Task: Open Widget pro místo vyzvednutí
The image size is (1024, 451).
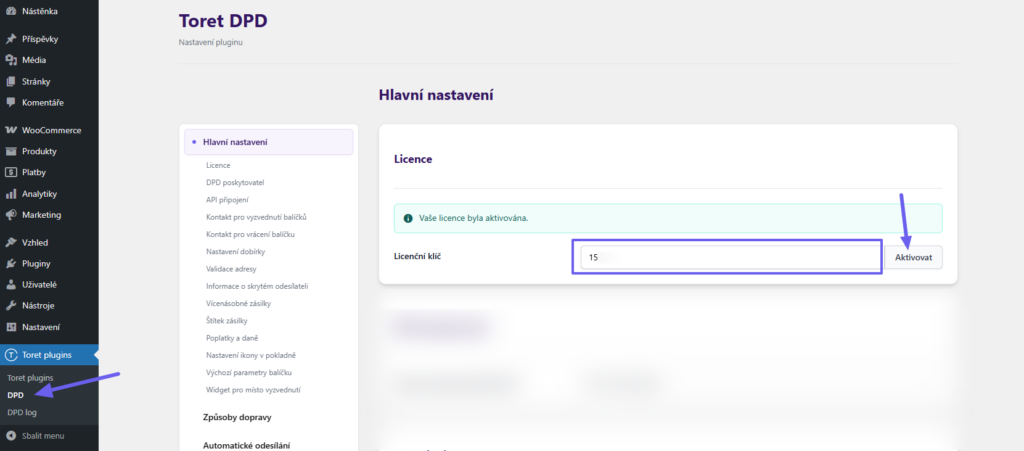Action: tap(253, 390)
